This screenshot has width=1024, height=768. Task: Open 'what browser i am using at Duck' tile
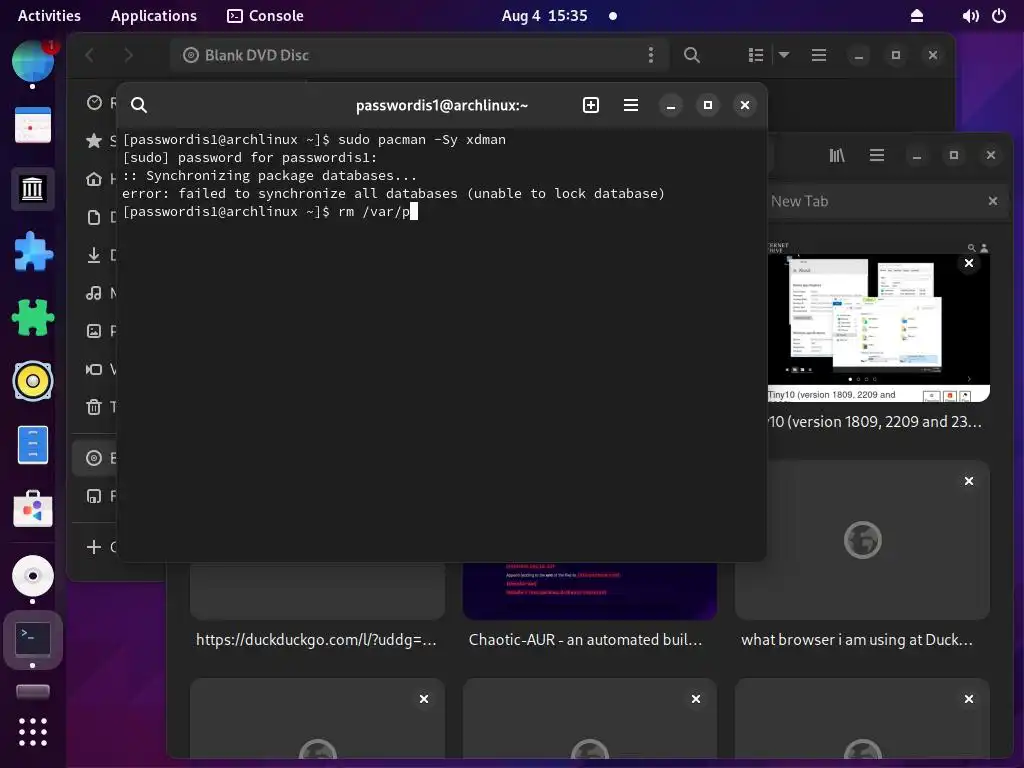tap(862, 540)
